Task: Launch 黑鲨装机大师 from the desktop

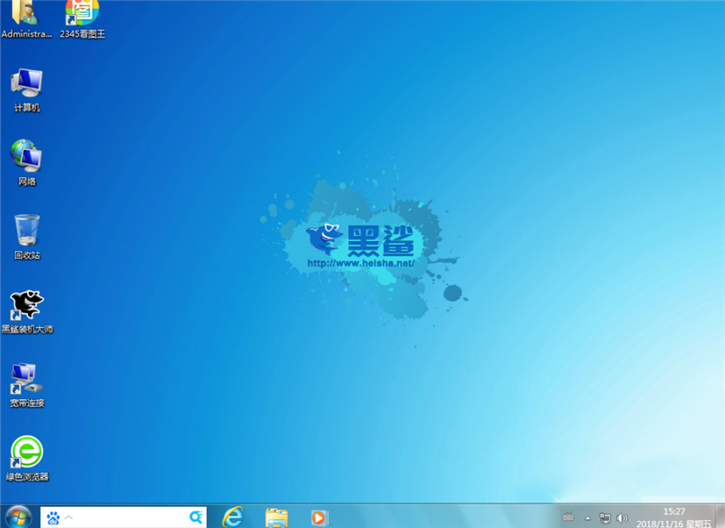Action: (27, 306)
